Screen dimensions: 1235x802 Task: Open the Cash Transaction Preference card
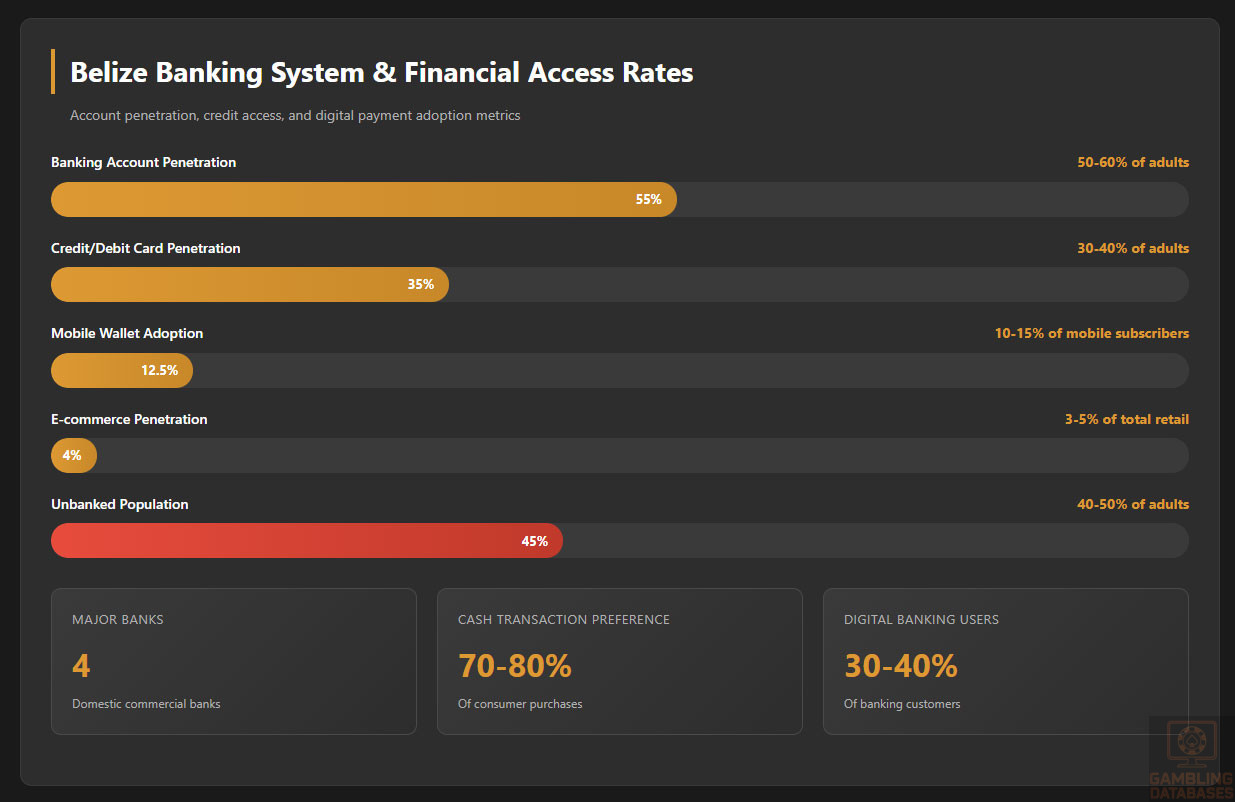(x=620, y=661)
